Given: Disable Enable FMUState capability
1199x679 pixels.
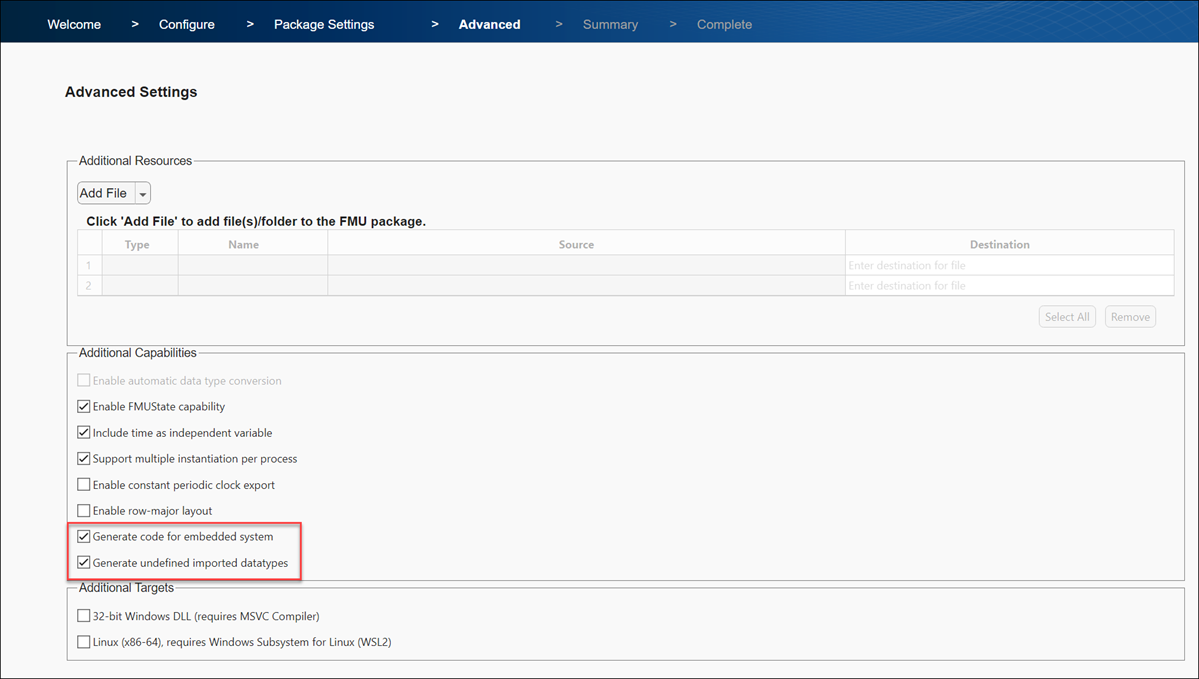Looking at the screenshot, I should click(x=84, y=406).
